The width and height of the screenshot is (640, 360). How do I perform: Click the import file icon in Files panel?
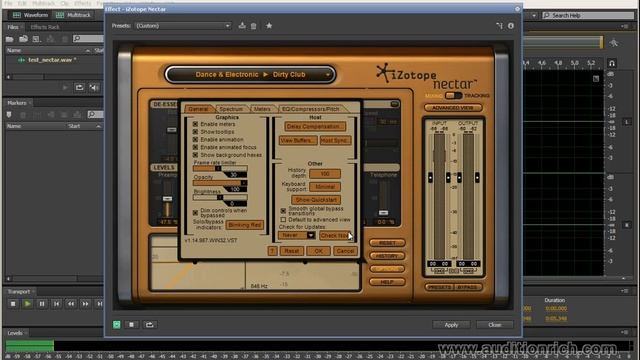click(23, 39)
